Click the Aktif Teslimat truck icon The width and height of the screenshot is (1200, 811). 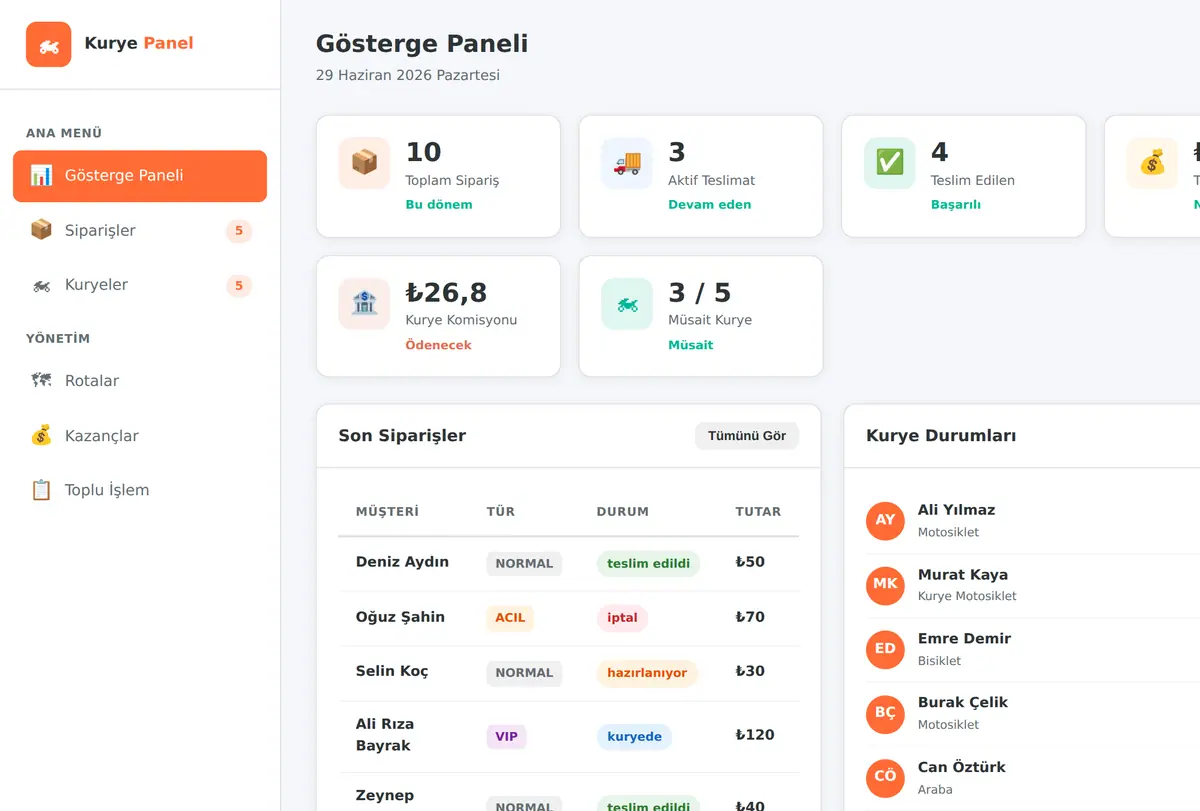(627, 163)
